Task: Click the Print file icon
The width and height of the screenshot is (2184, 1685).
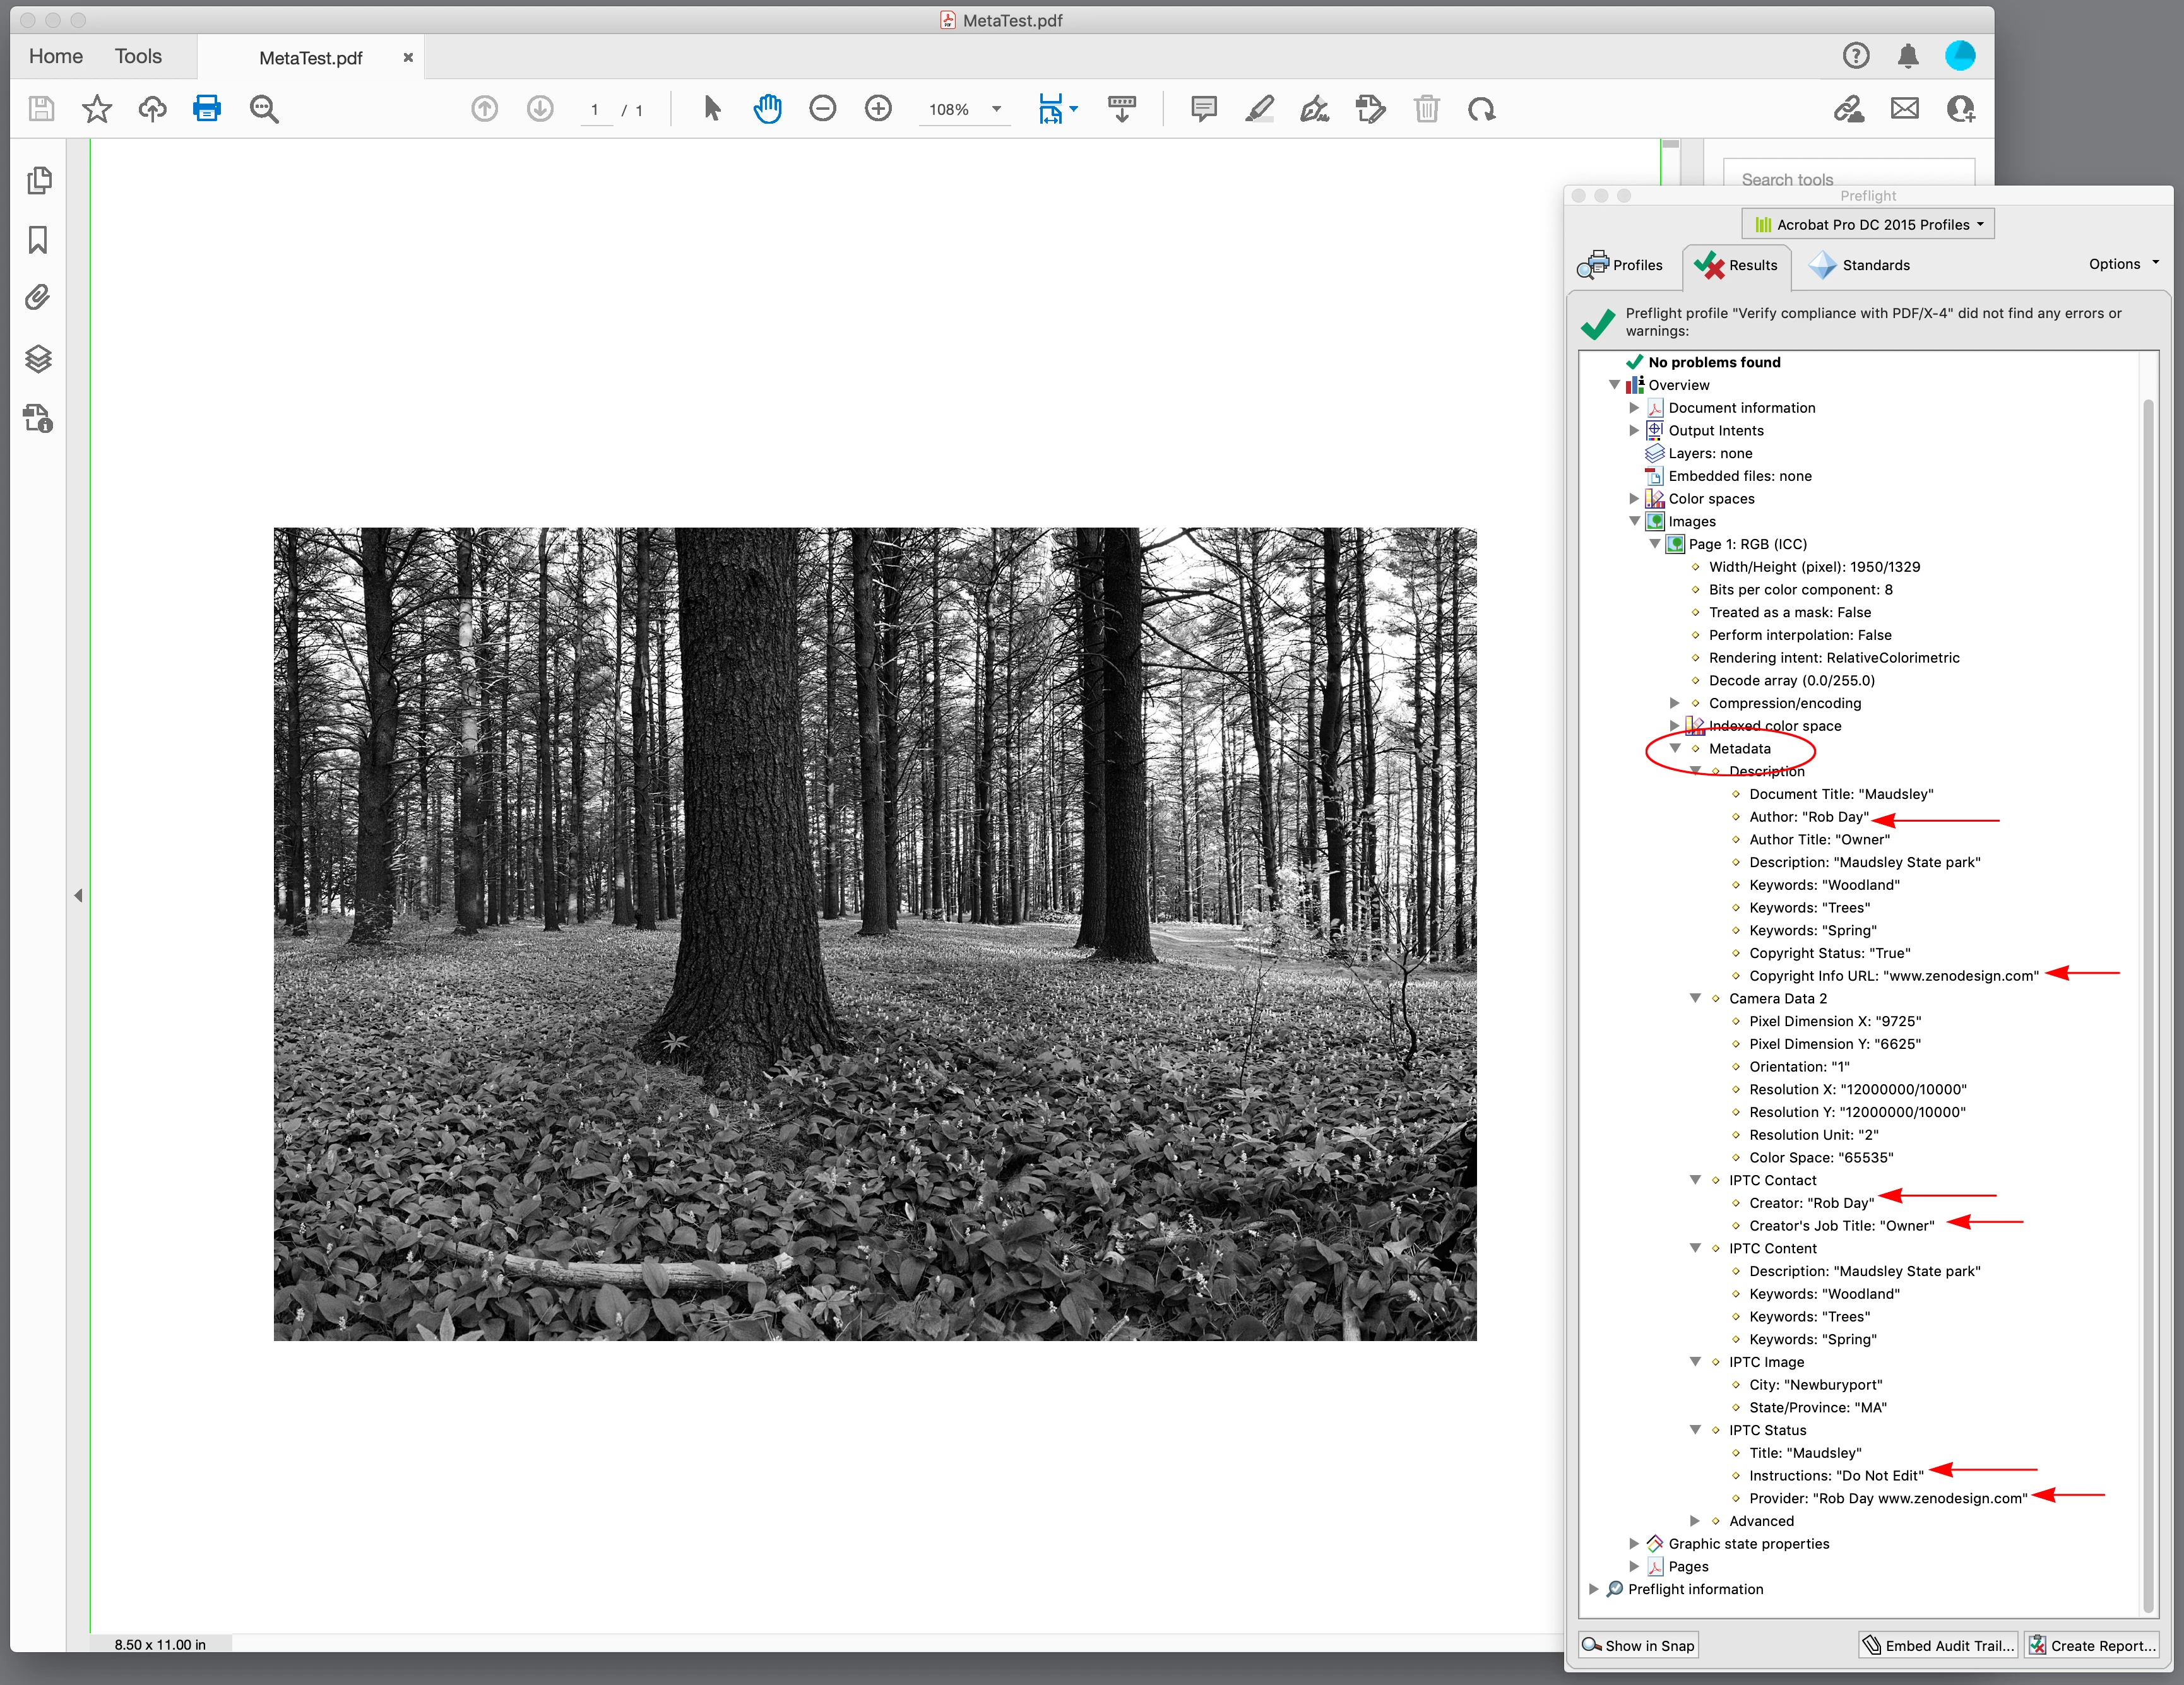Action: (x=206, y=109)
